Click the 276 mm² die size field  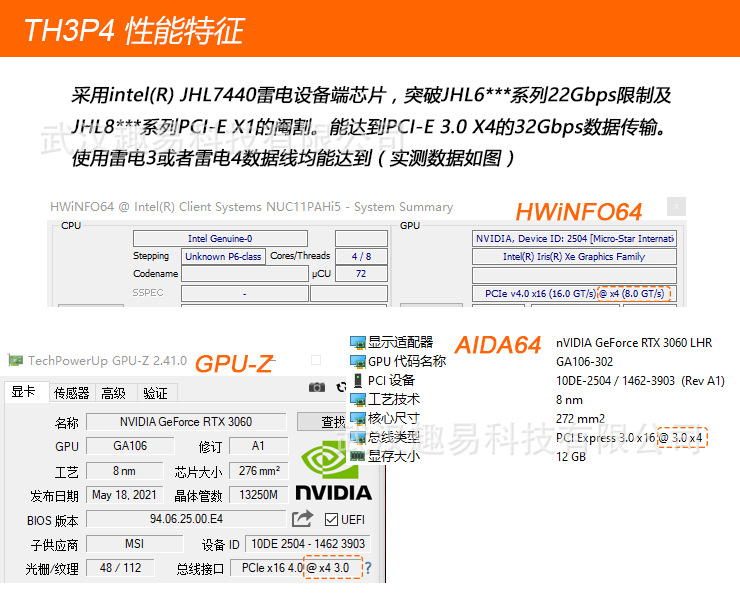click(x=258, y=471)
